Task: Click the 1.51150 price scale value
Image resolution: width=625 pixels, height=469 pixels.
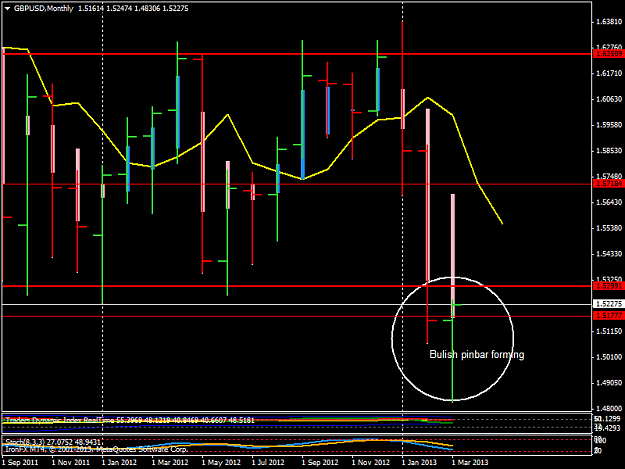Action: pos(609,332)
